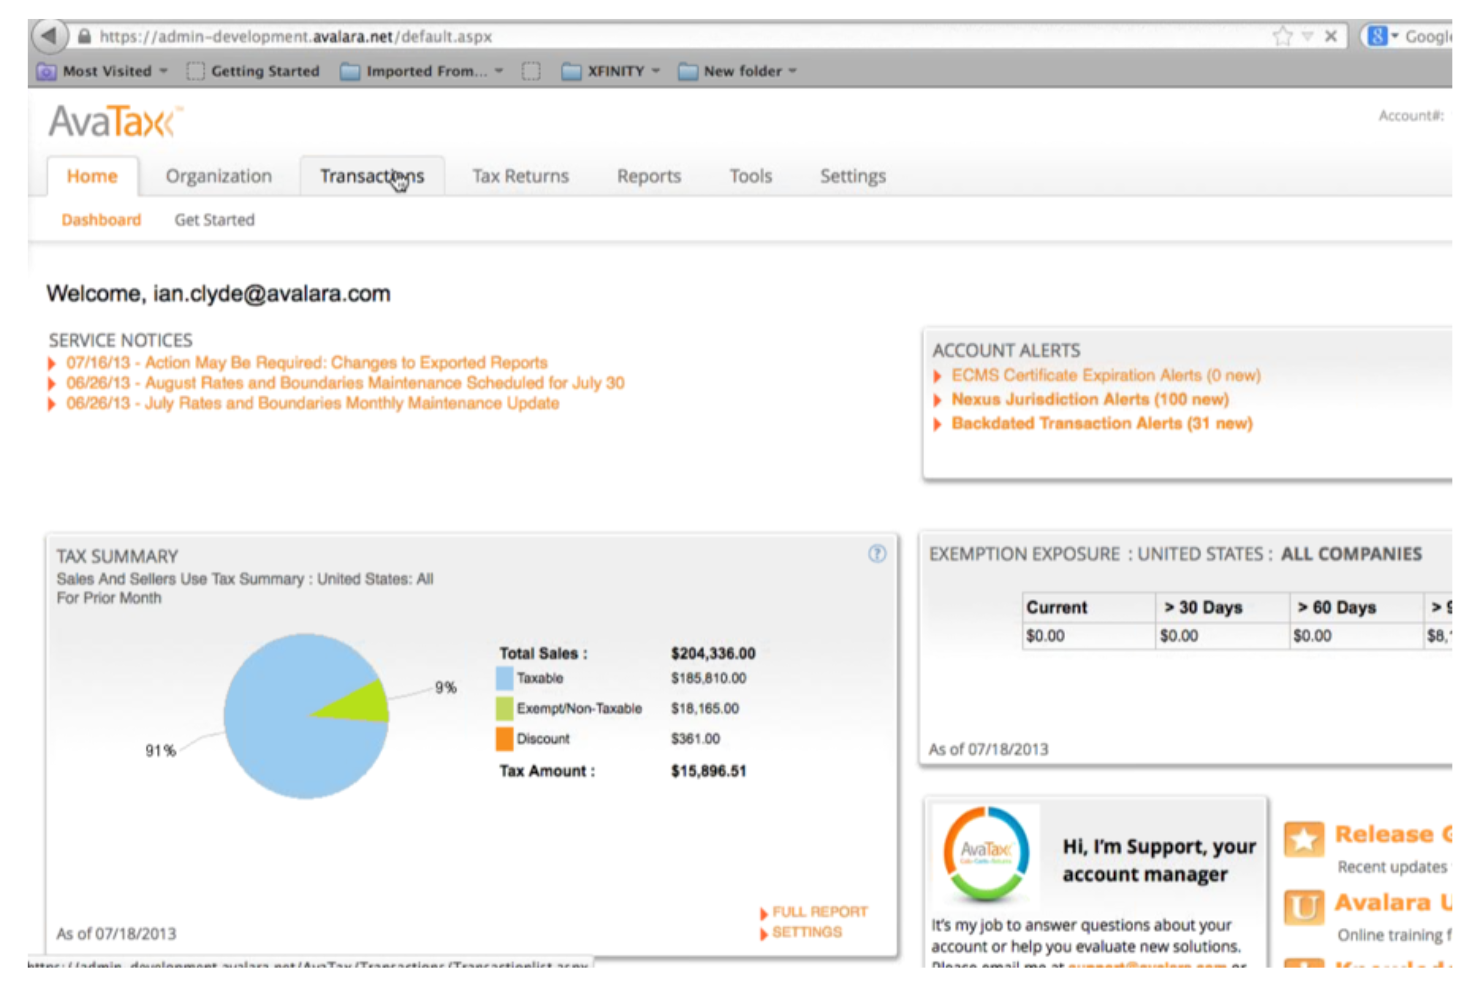Expand the Imported From bookmarks folder
The height and width of the screenshot is (987, 1480).
tap(421, 71)
